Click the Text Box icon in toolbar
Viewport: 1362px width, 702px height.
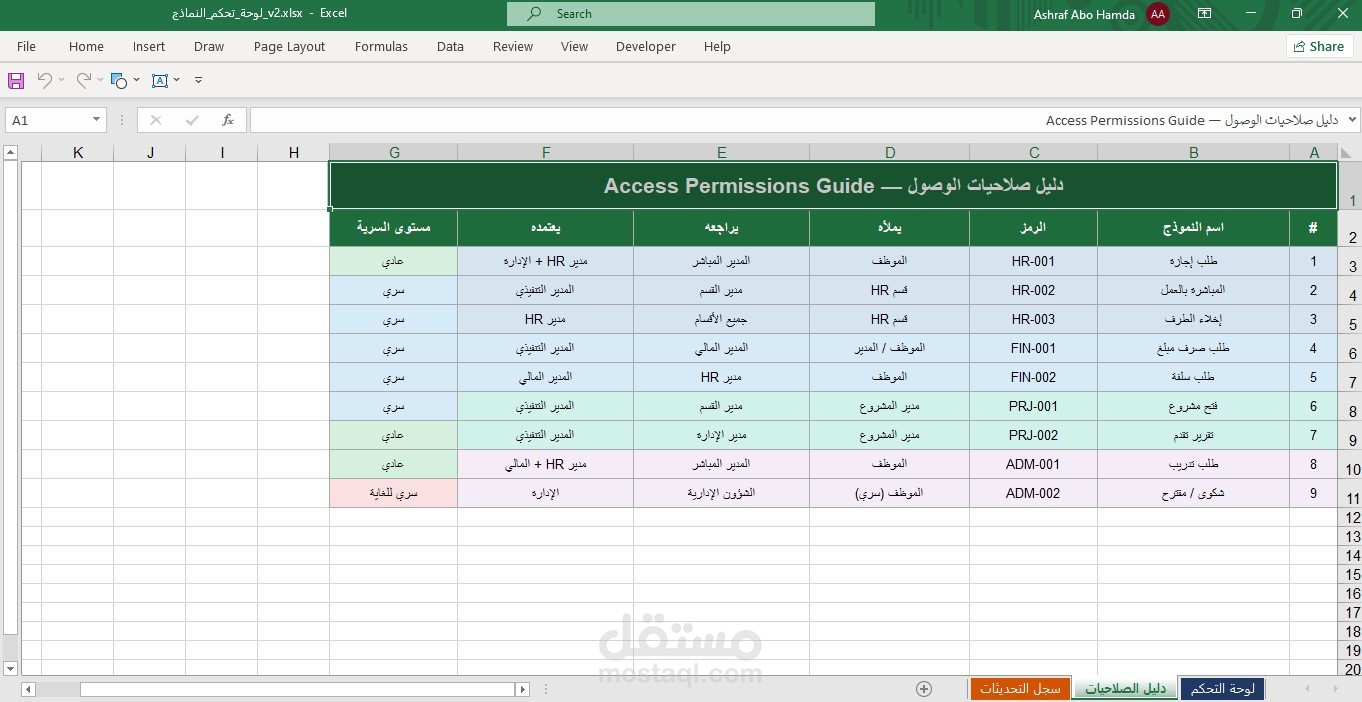[160, 80]
